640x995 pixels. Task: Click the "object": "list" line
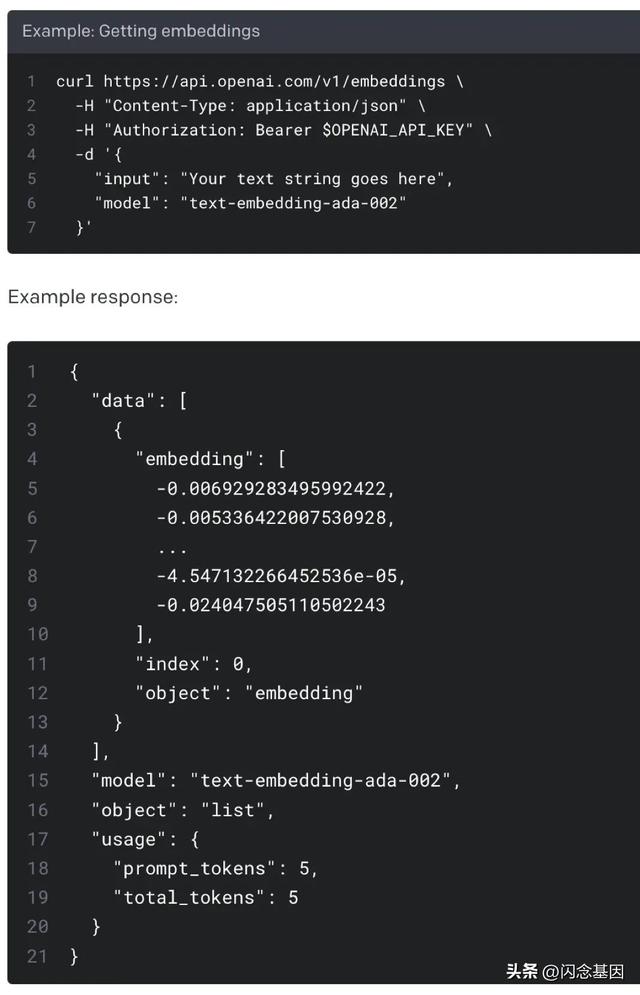coord(183,810)
